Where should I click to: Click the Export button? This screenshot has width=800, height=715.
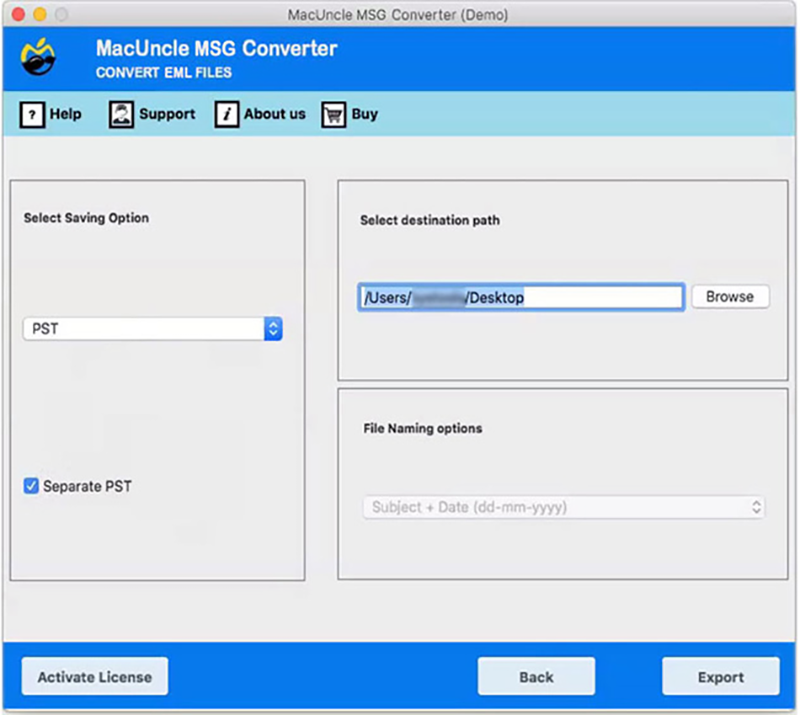(720, 677)
